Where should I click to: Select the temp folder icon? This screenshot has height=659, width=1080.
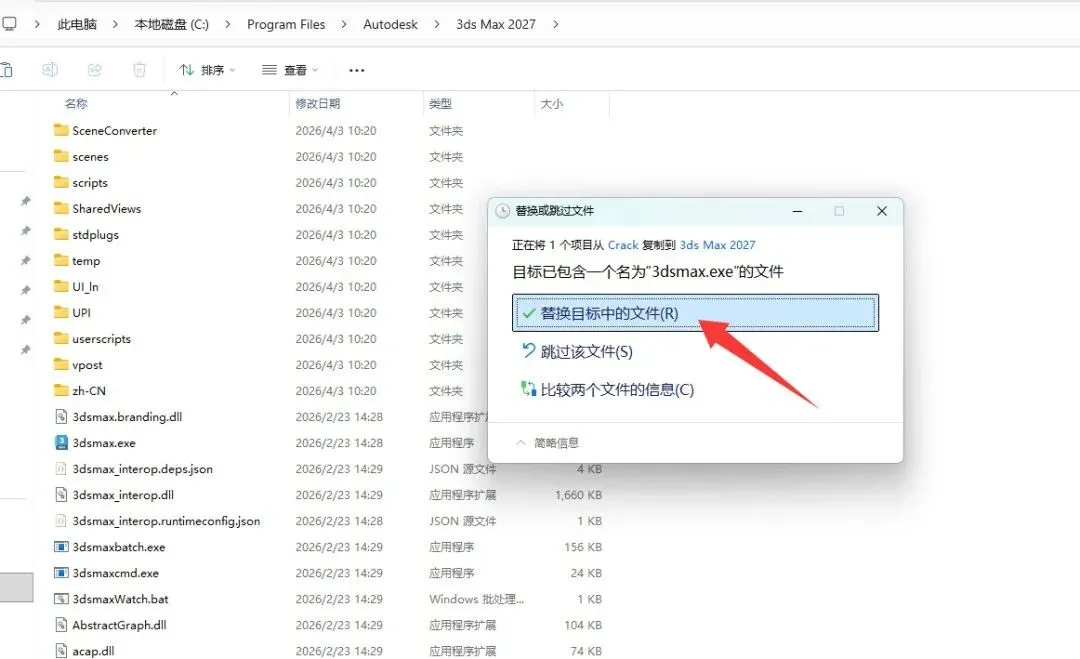tap(61, 260)
